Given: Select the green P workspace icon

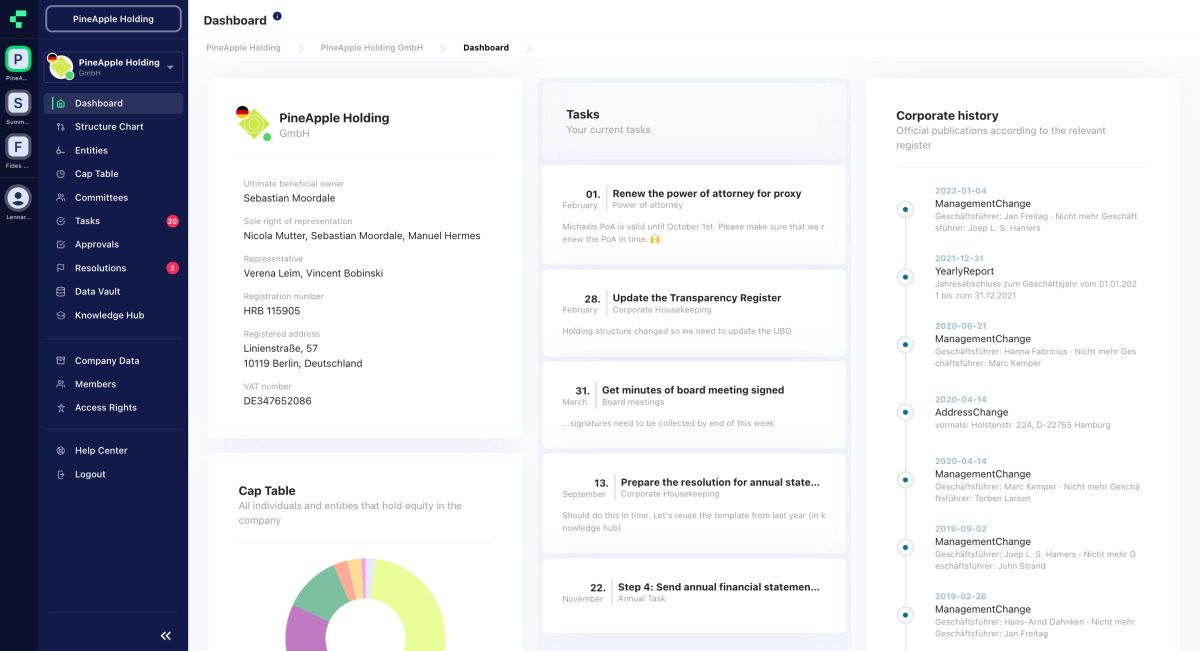Looking at the screenshot, I should pyautogui.click(x=18, y=59).
